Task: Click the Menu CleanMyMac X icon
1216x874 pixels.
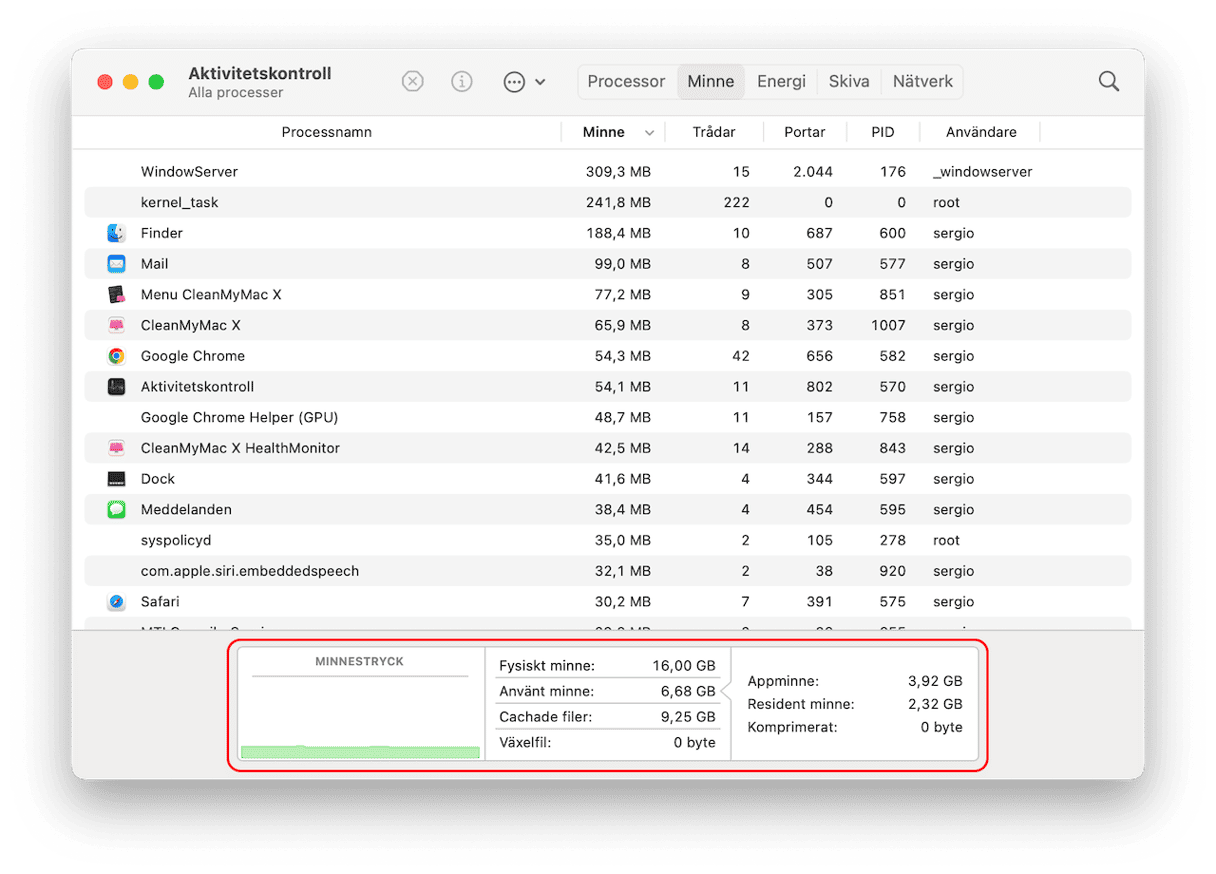Action: tap(116, 295)
